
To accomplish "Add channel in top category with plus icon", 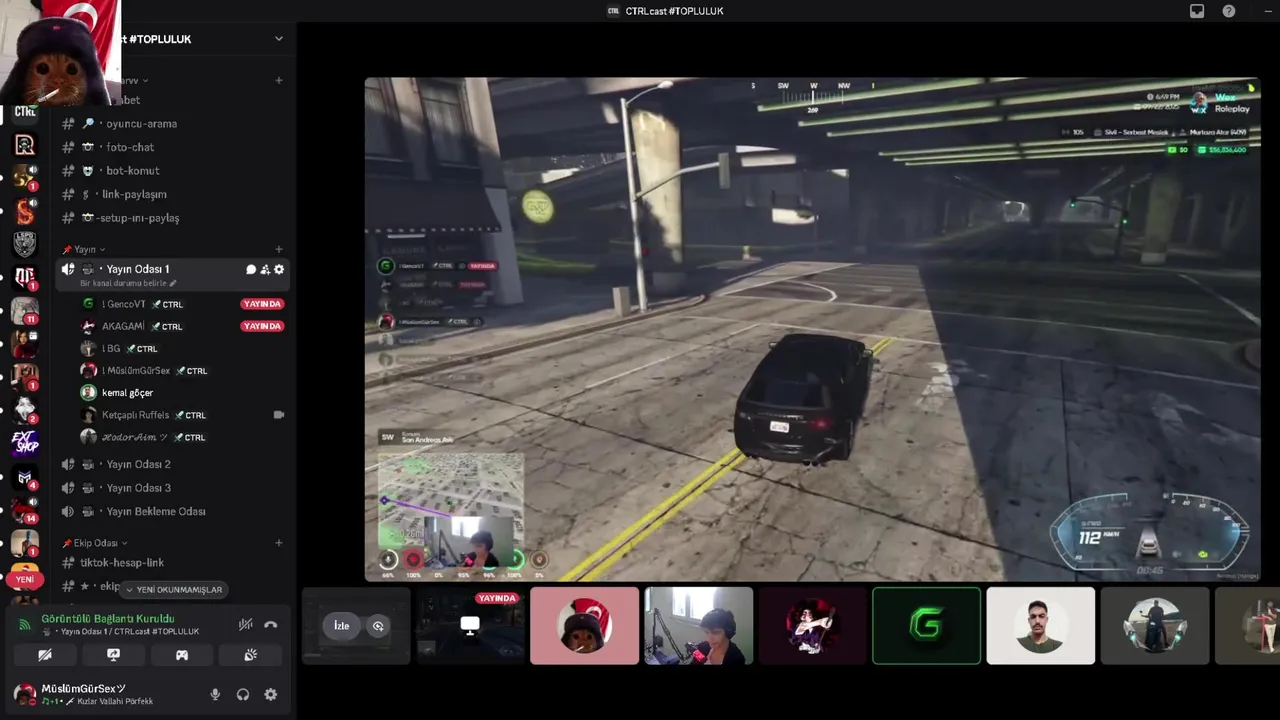I will [279, 80].
